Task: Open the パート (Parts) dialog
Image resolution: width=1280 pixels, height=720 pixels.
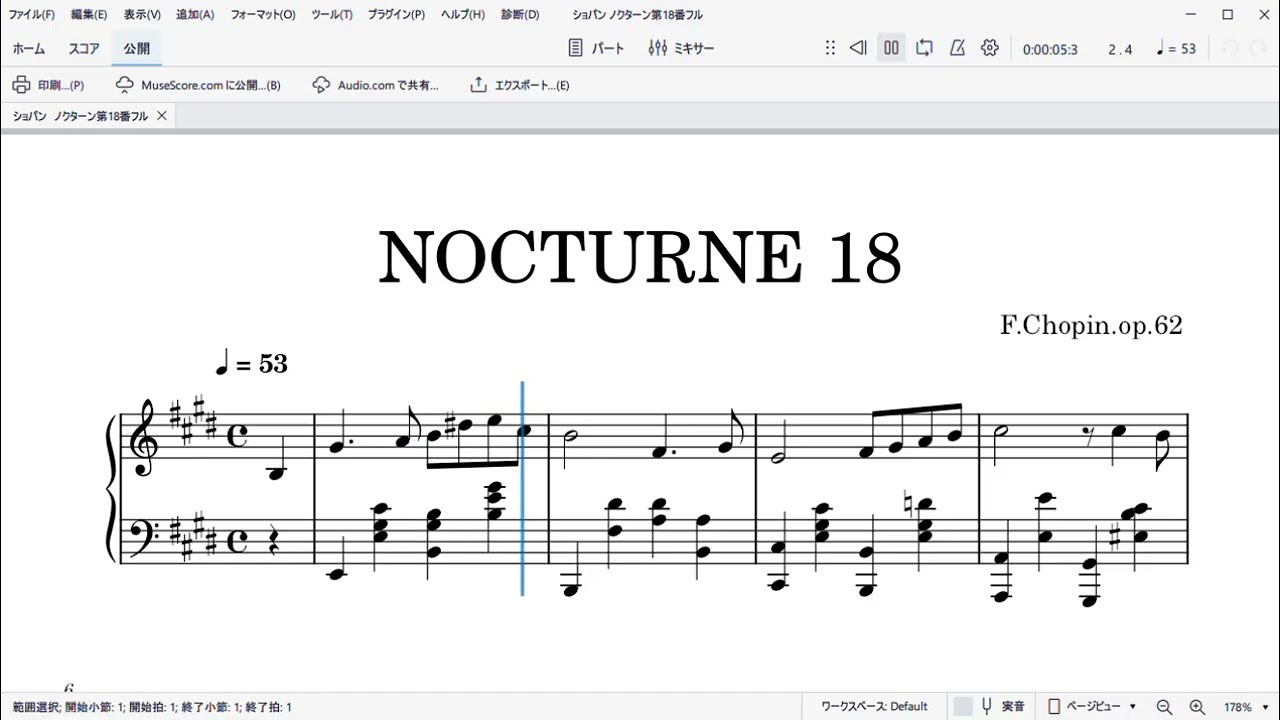Action: pyautogui.click(x=596, y=48)
